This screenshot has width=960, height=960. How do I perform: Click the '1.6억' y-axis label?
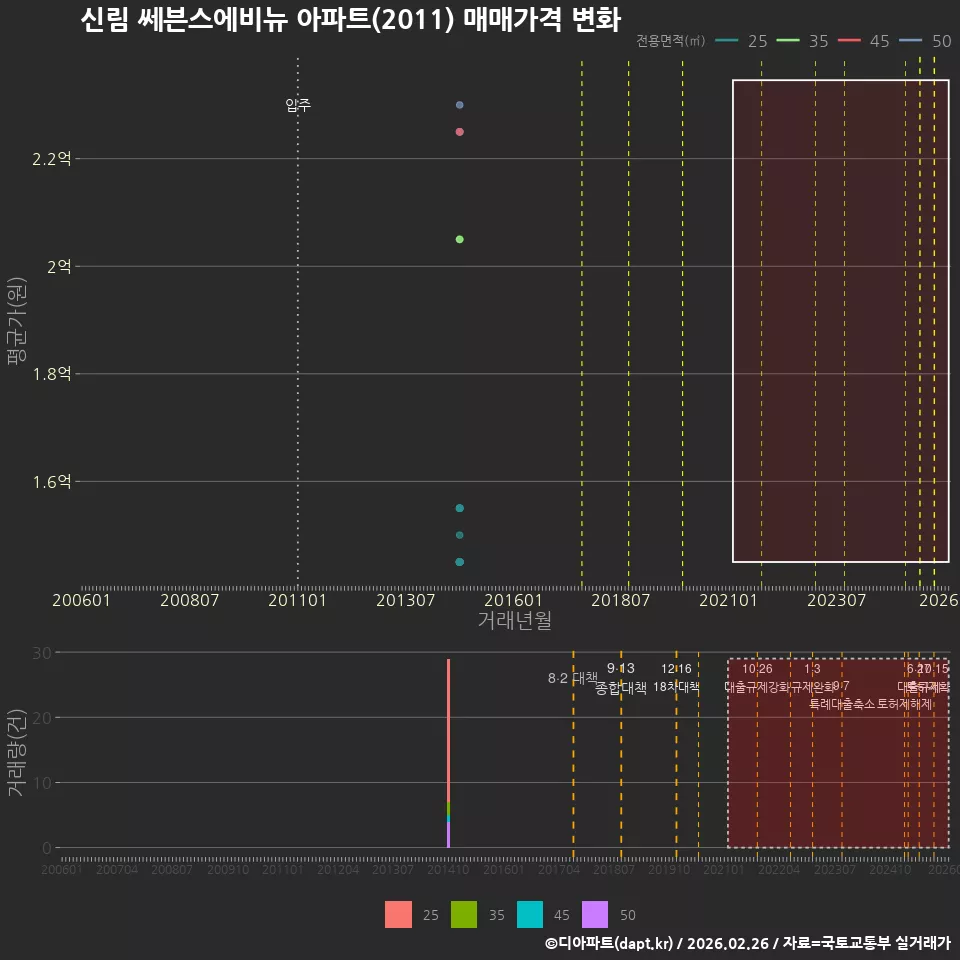point(51,481)
